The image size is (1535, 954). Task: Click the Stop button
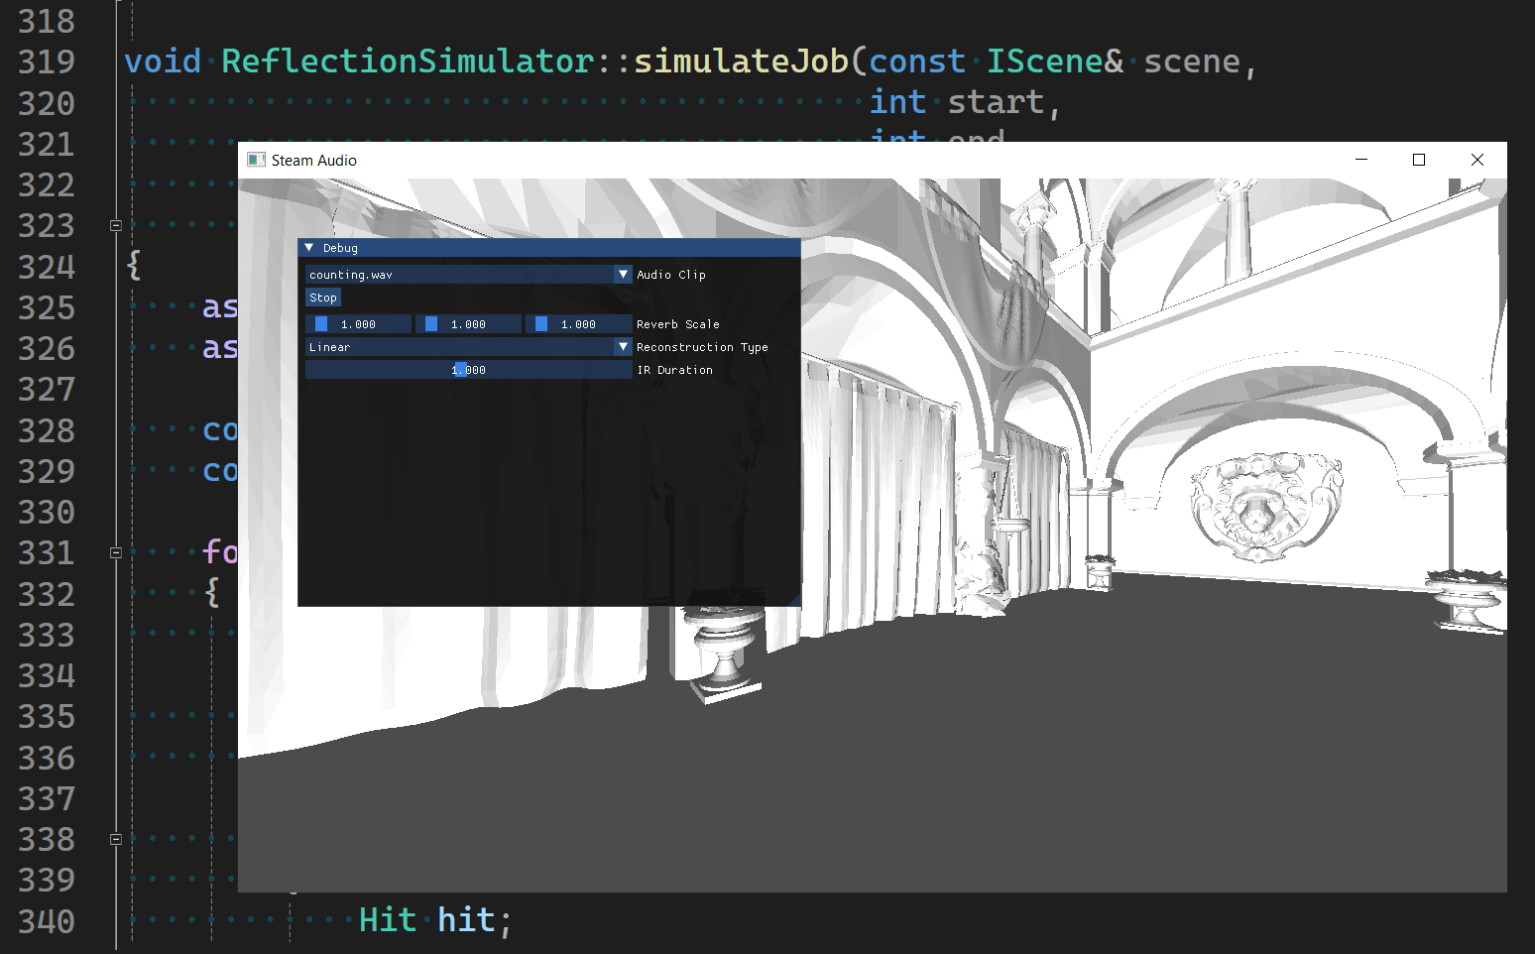(x=323, y=298)
